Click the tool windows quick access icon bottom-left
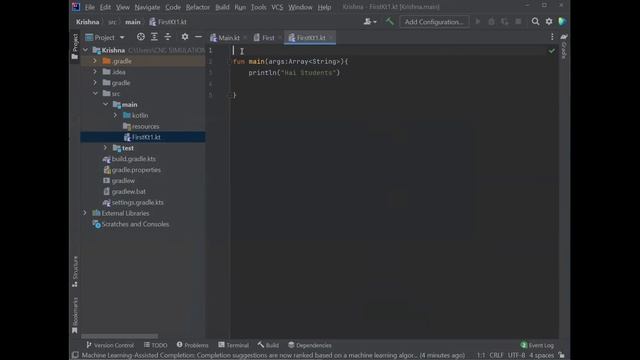 75,355
